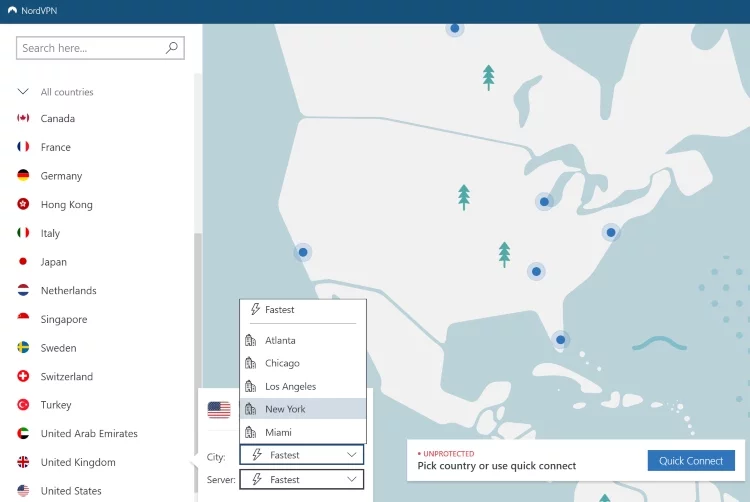Screen dimensions: 750x502
Task: Focus the Search here input field
Action: 90,47
